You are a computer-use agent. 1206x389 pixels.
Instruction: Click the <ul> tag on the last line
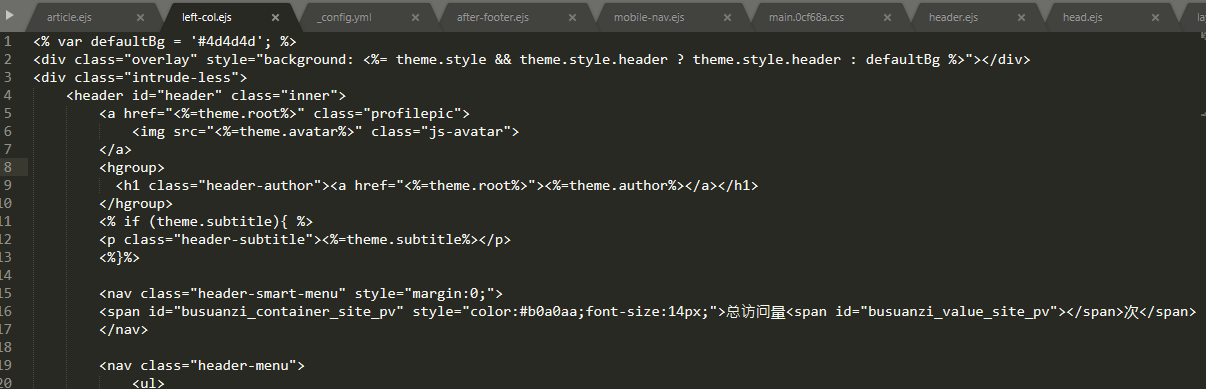pyautogui.click(x=148, y=382)
